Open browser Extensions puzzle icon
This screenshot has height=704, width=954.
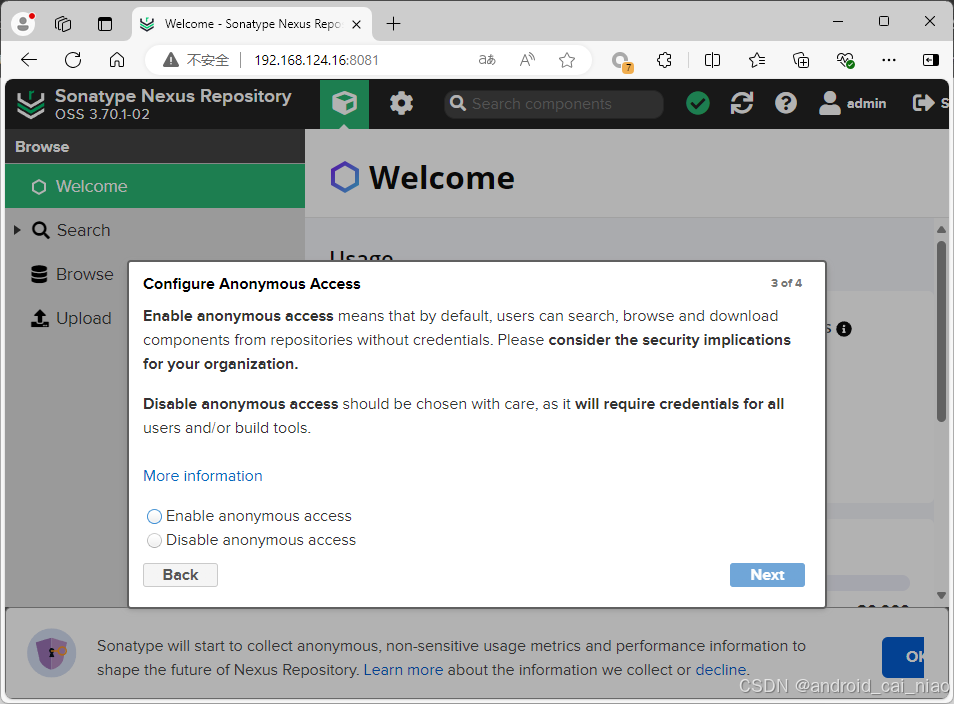click(x=664, y=60)
